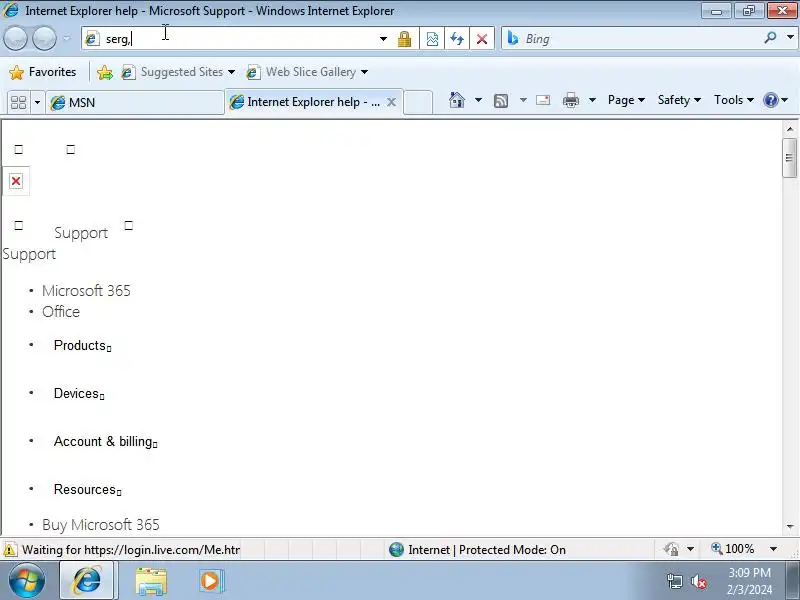Click the Stop loading button
The width and height of the screenshot is (800, 600).
[482, 39]
